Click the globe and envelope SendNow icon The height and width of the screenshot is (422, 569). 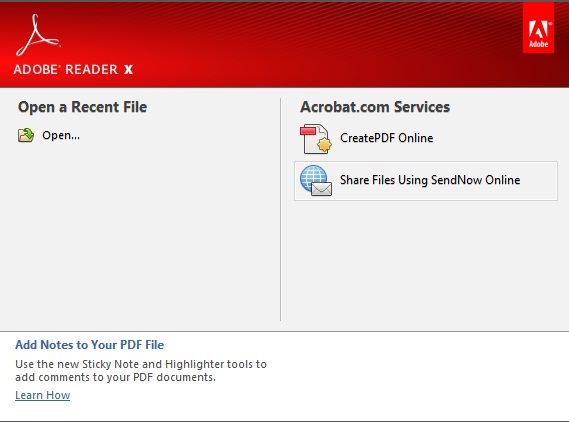[316, 180]
